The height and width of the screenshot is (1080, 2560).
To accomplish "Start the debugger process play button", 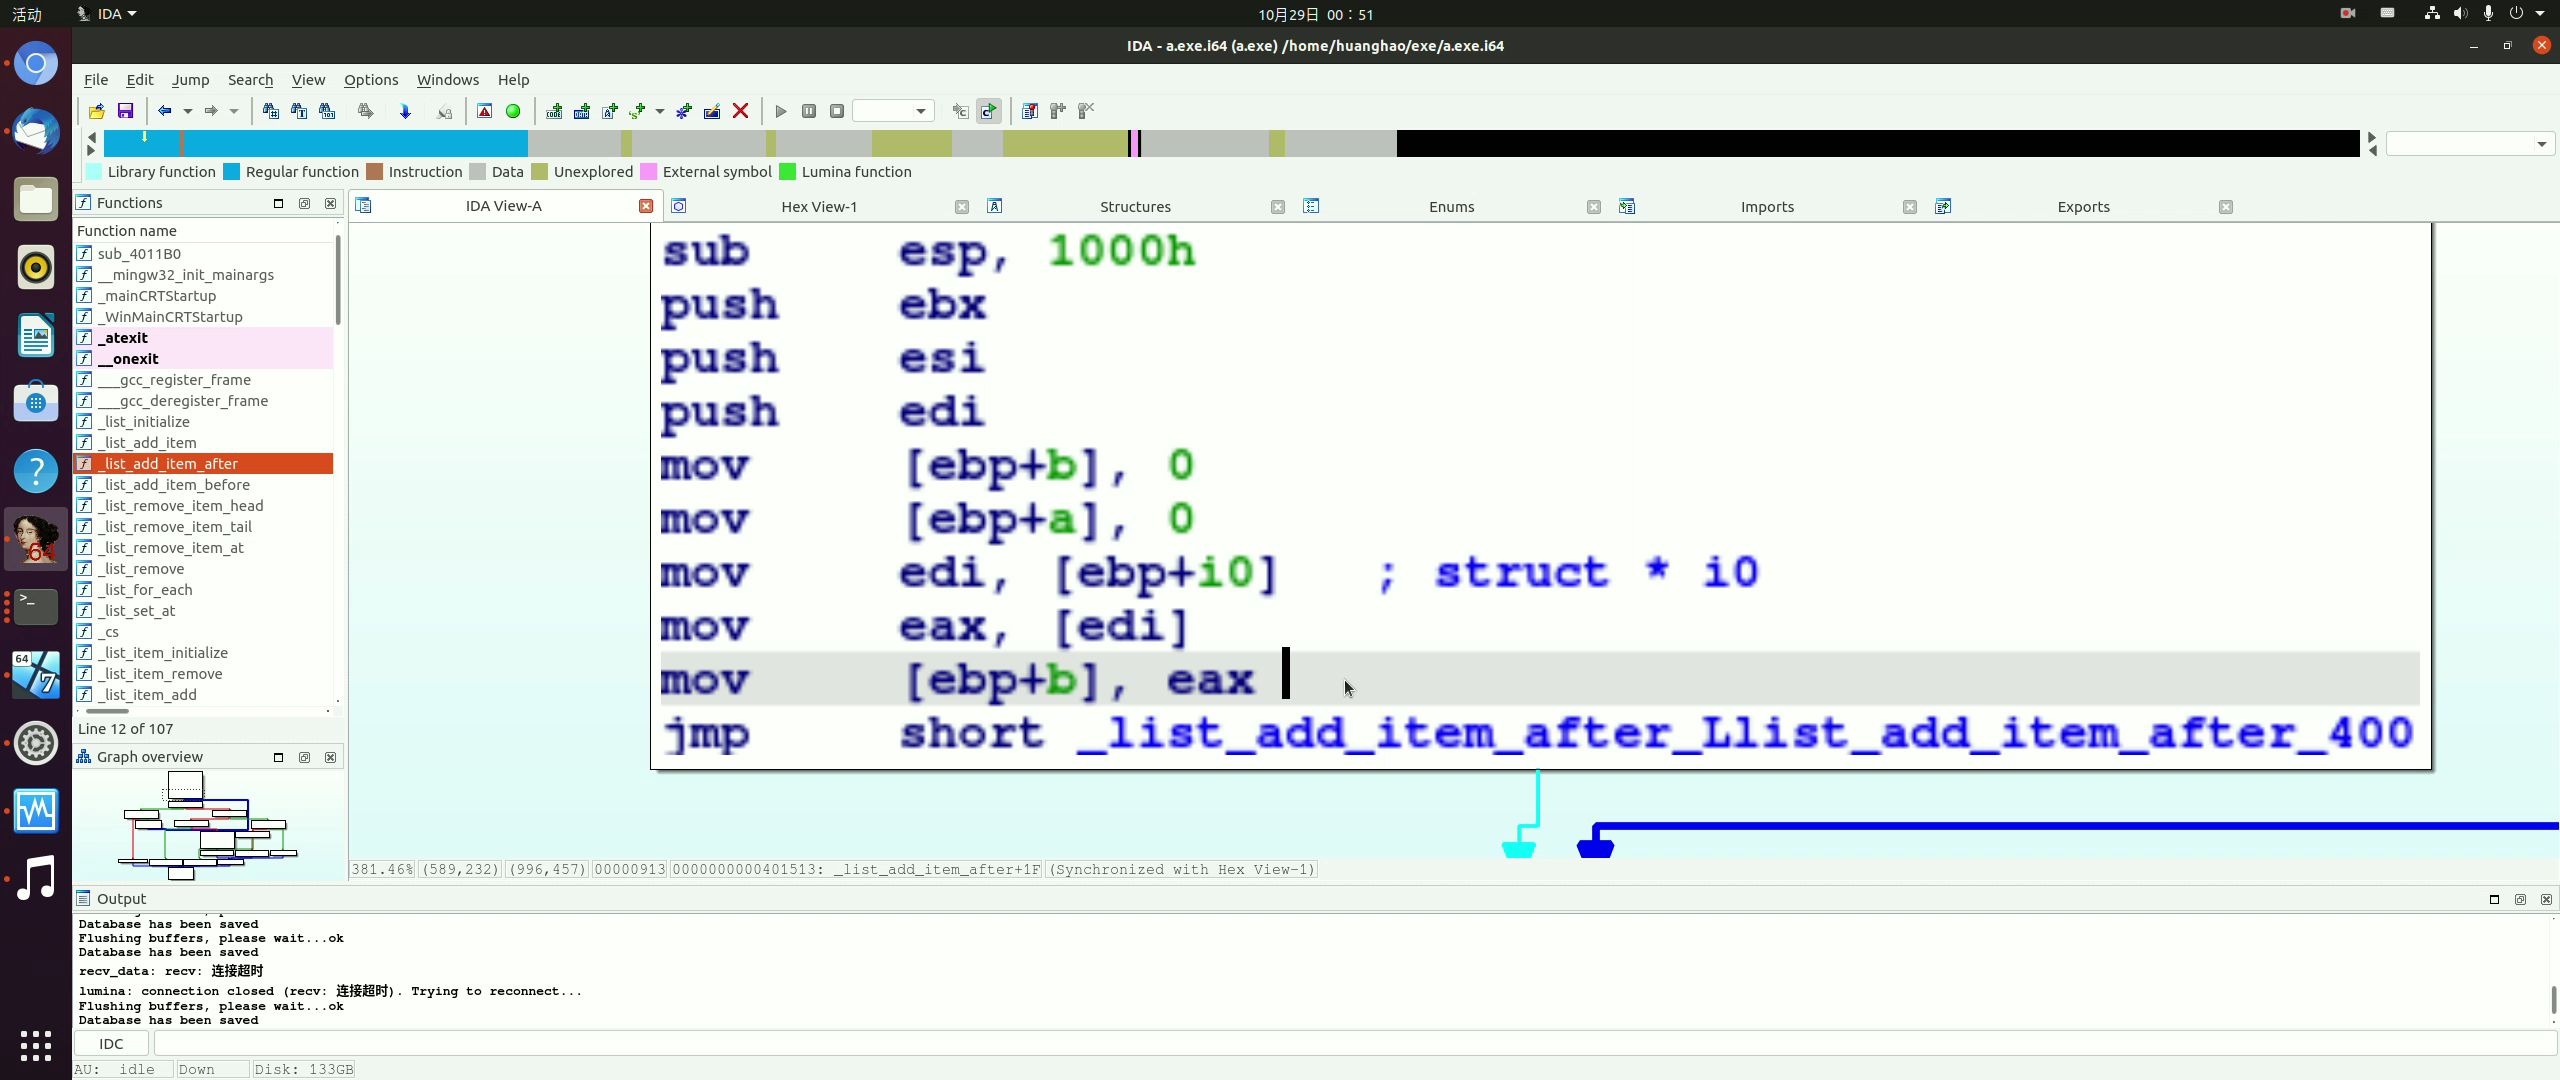I will click(x=781, y=111).
